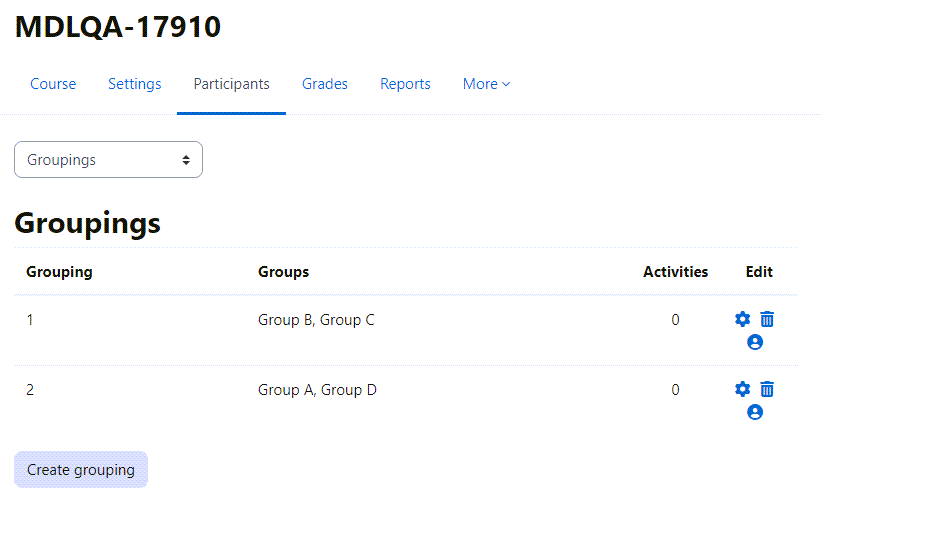Expand the More menu
This screenshot has width=928, height=549.
click(486, 84)
